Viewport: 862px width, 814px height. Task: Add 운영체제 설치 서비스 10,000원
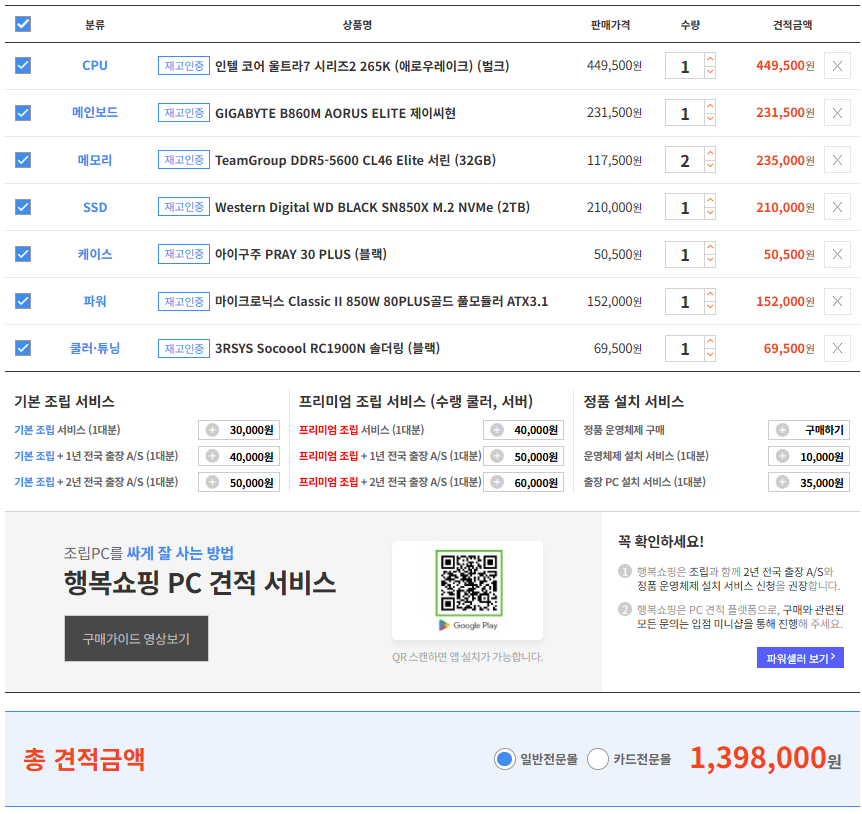tap(809, 456)
